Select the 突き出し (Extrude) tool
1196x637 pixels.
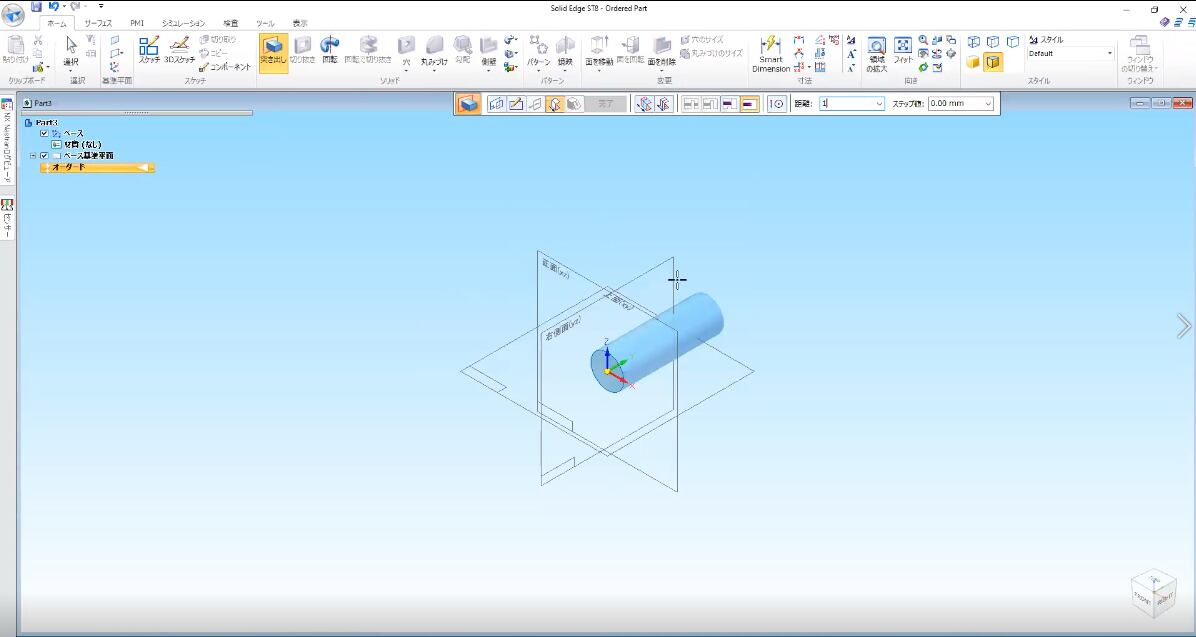click(272, 50)
